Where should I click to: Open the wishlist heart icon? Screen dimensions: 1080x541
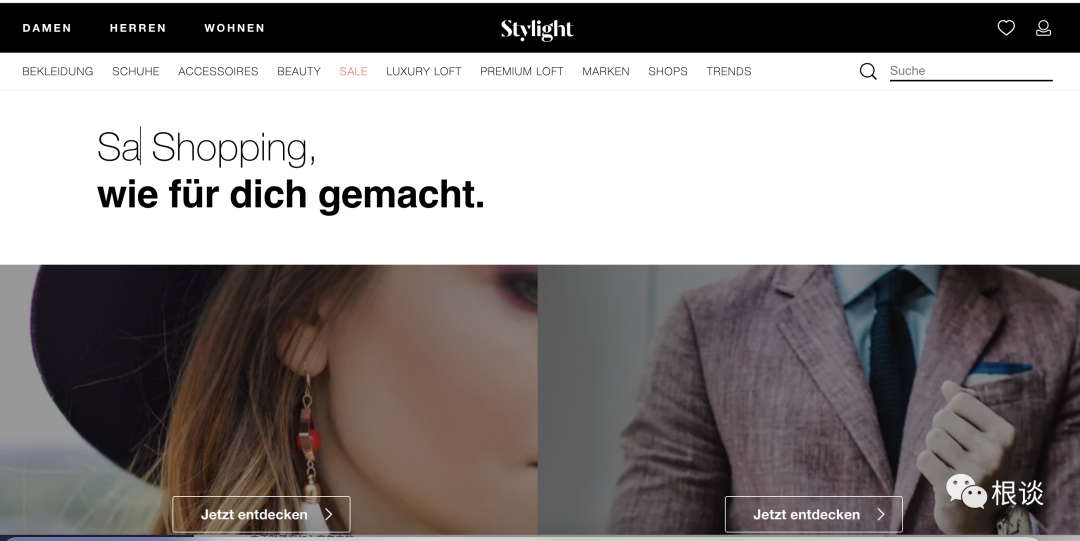[1006, 28]
